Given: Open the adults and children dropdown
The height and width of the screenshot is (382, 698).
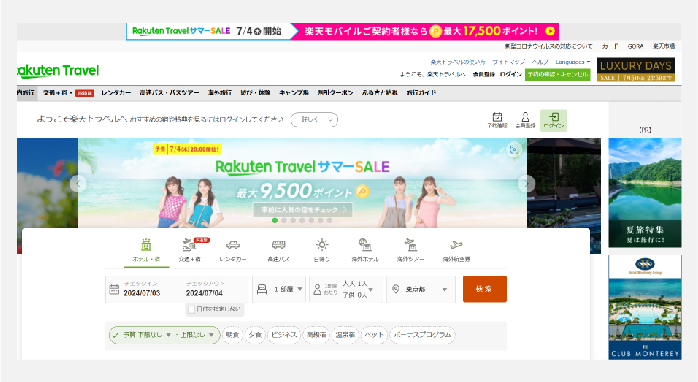Looking at the screenshot, I should pos(346,289).
